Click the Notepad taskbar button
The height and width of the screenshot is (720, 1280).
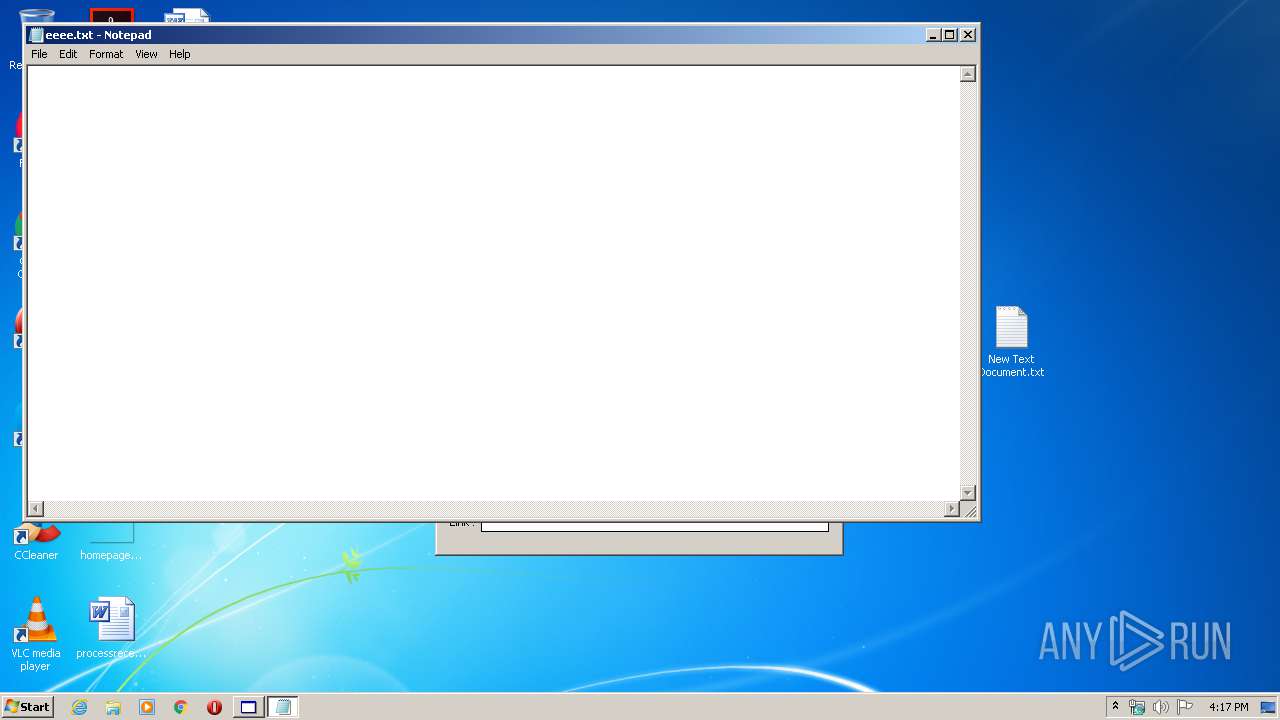pyautogui.click(x=283, y=707)
